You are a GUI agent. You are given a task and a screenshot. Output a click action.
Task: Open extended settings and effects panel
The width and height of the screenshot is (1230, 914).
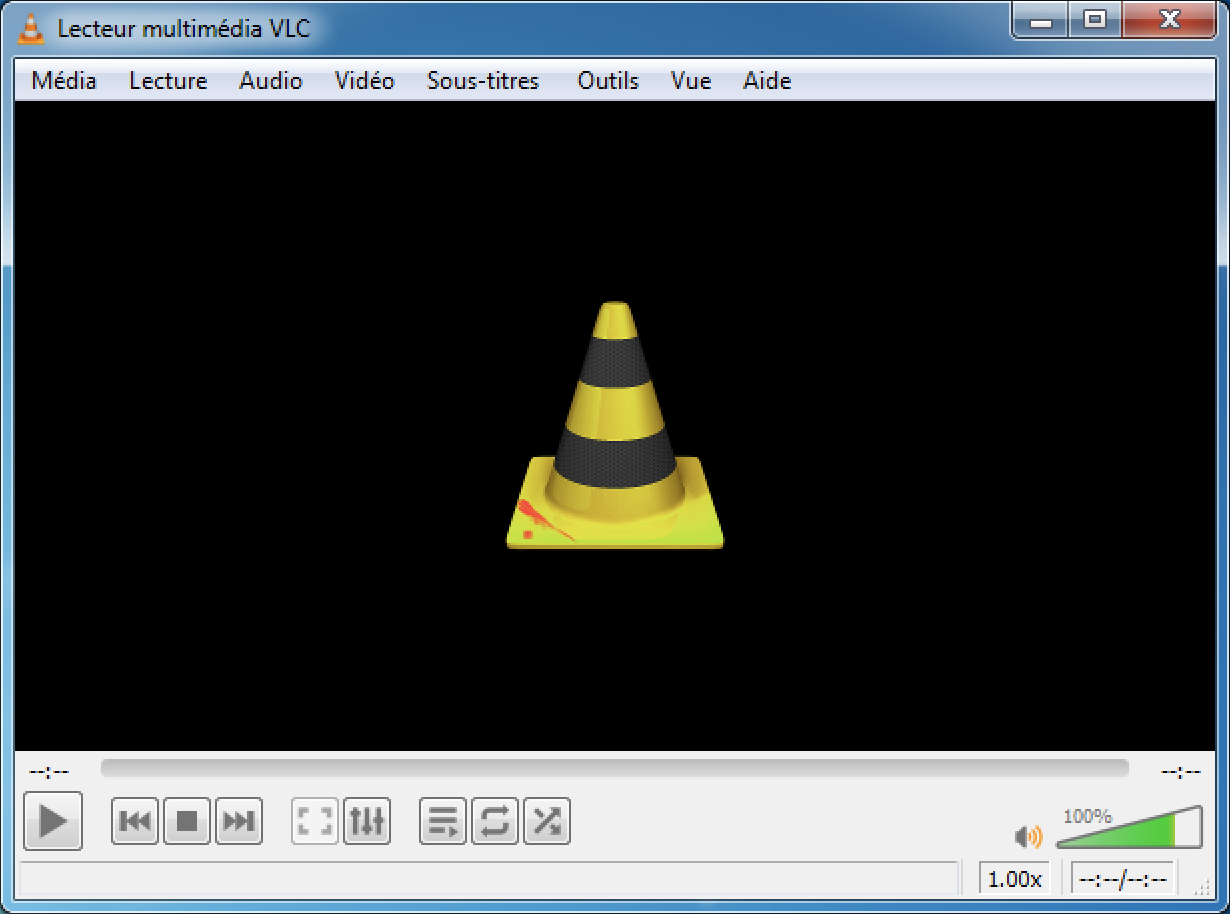click(367, 822)
